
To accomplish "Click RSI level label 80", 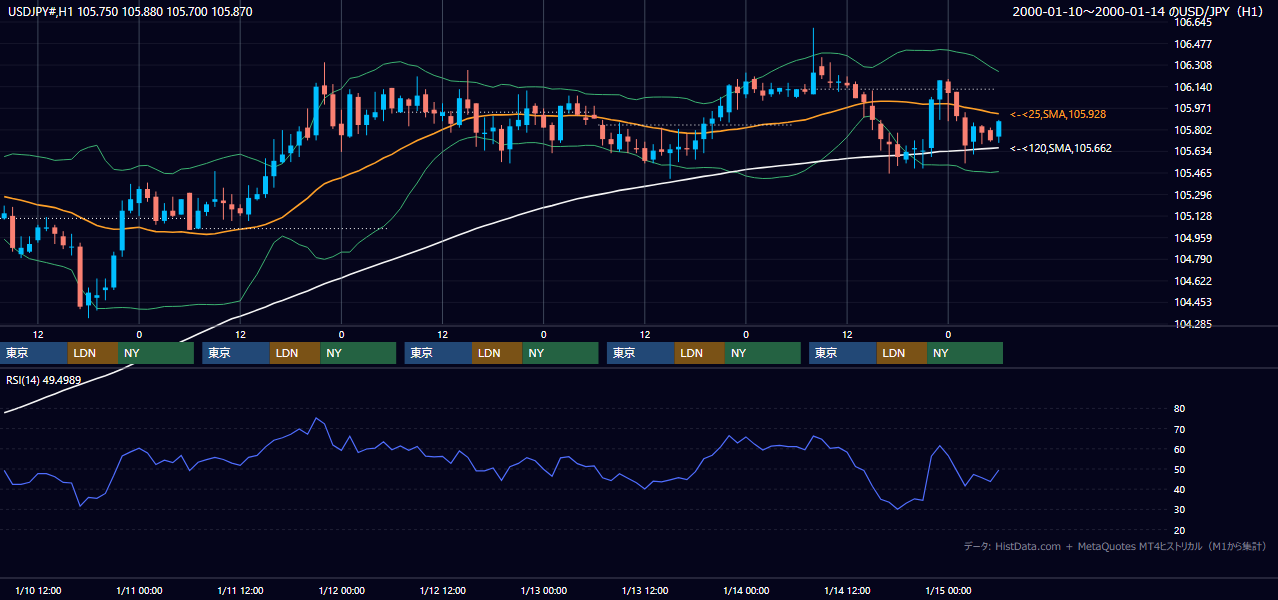I will pos(1179,409).
